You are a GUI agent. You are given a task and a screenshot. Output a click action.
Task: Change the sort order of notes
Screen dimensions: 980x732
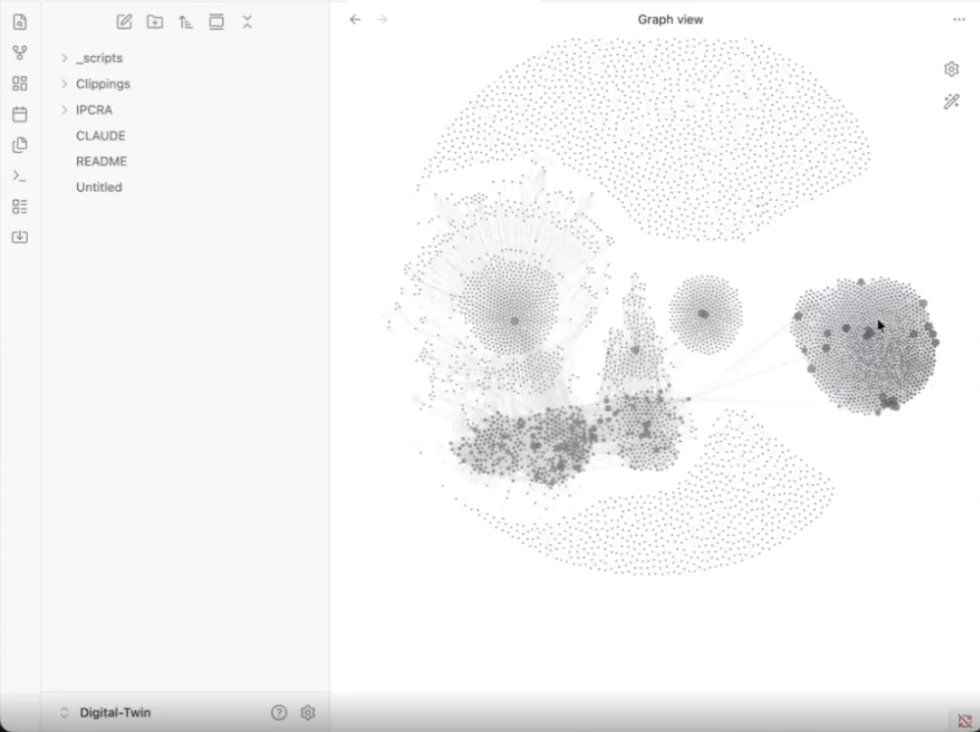point(185,22)
